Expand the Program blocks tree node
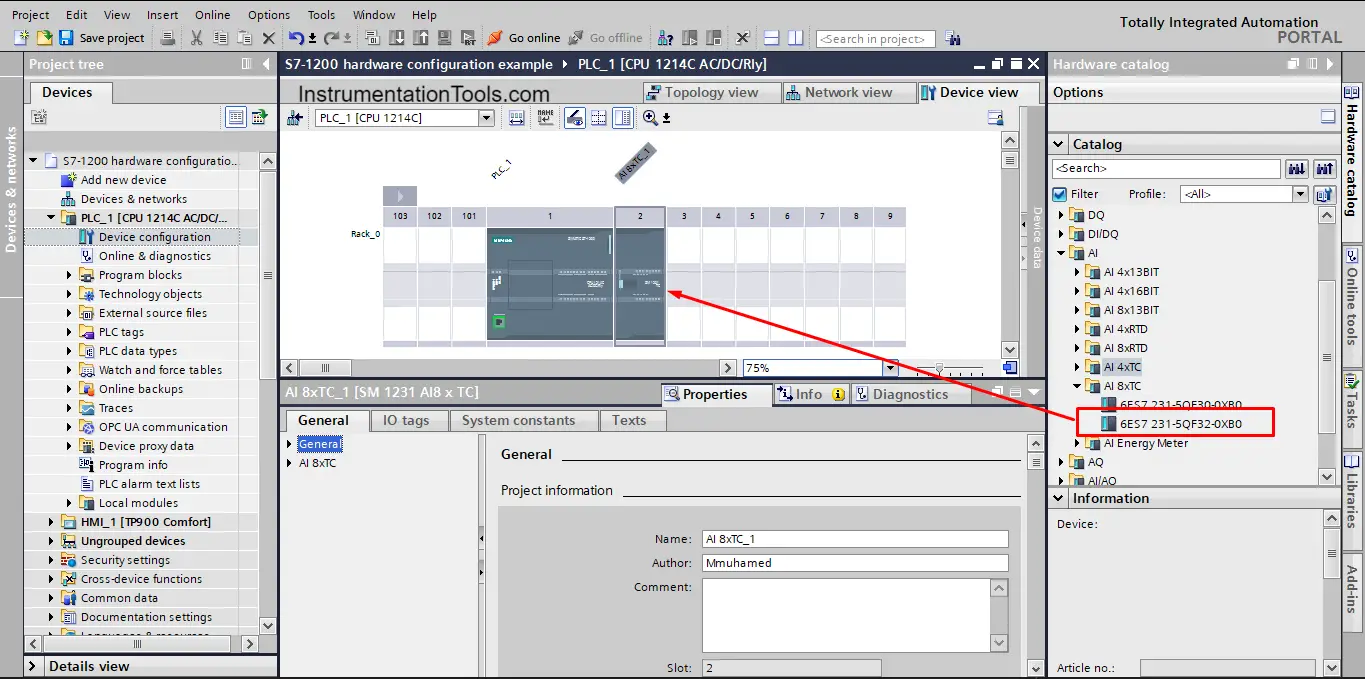 [x=70, y=275]
